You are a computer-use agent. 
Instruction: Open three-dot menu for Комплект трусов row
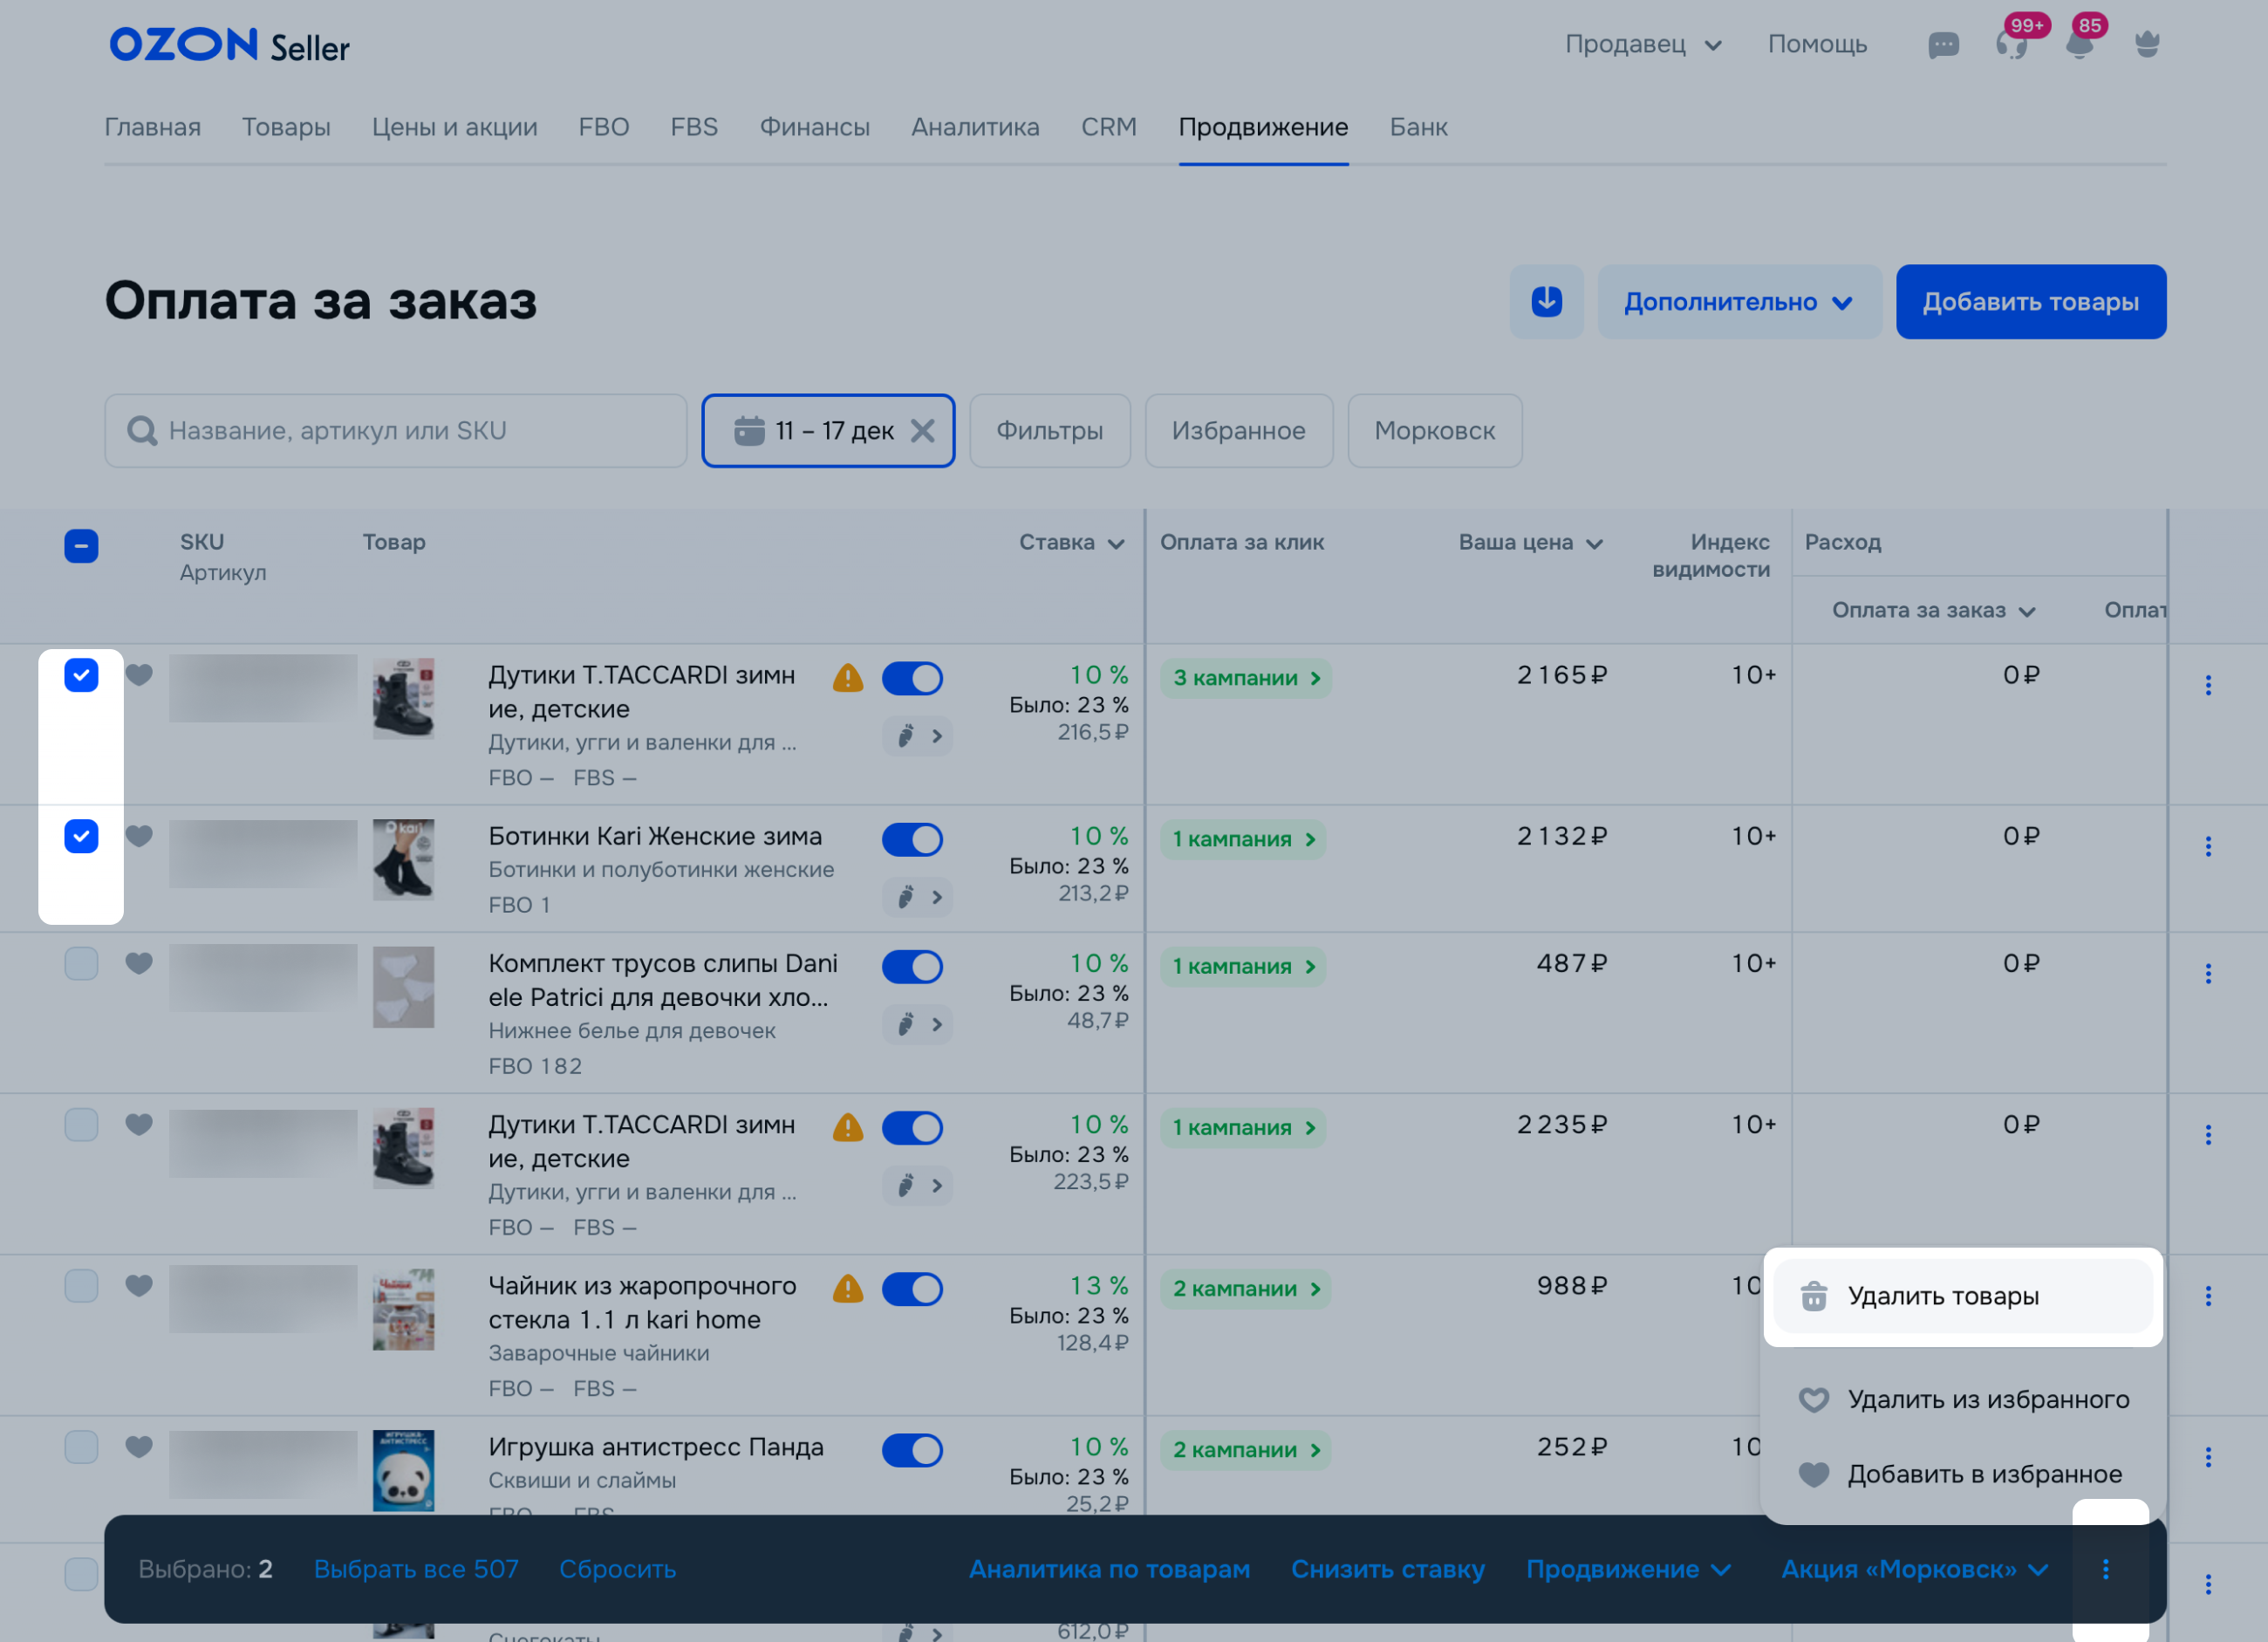coord(2208,974)
